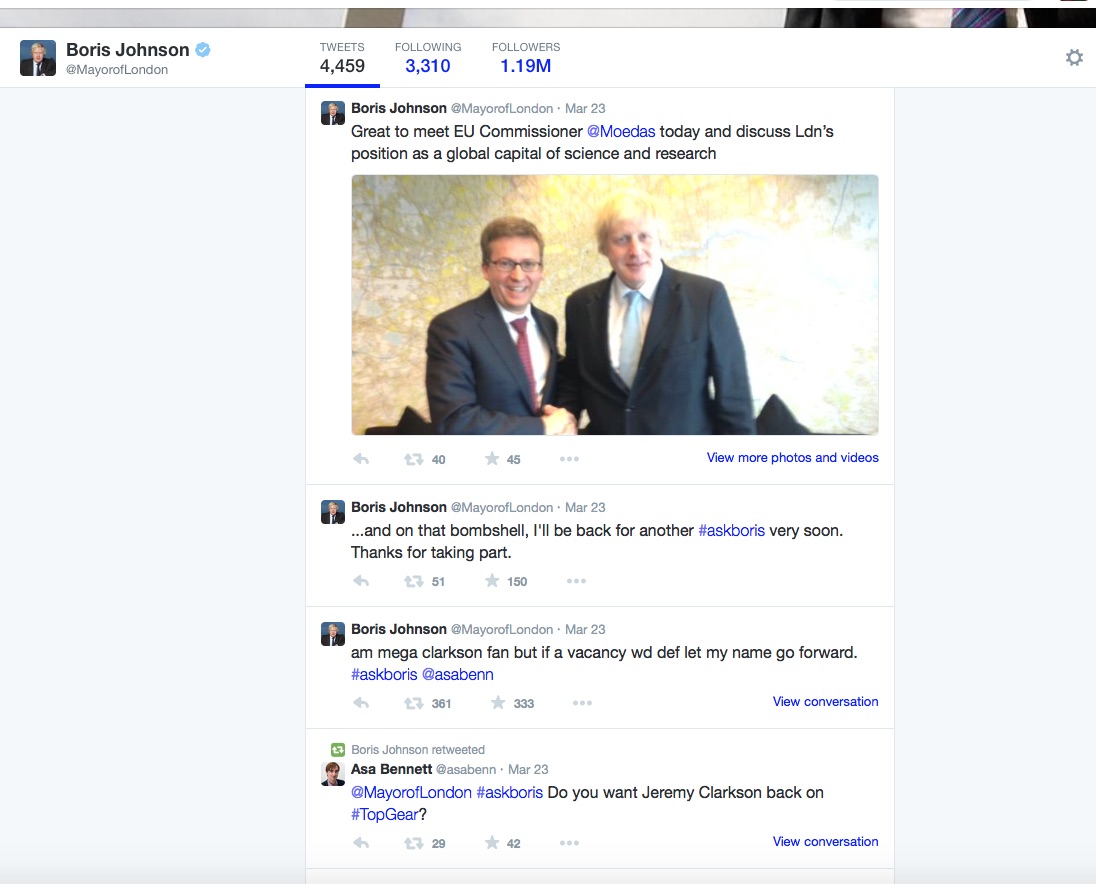This screenshot has width=1096, height=884.
Task: Open the #askboris hashtag in bombshell tweet
Action: pos(732,530)
